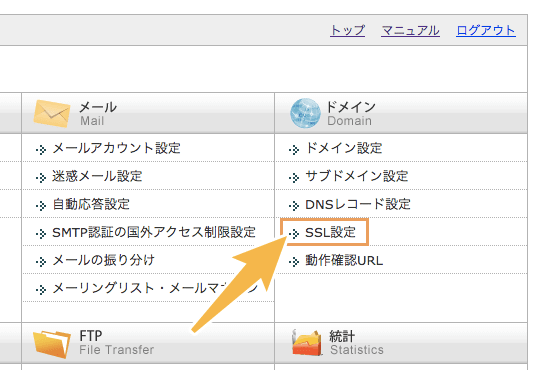
Task: Click bullet icon beside 迷惑メール設定
Action: click(x=41, y=177)
